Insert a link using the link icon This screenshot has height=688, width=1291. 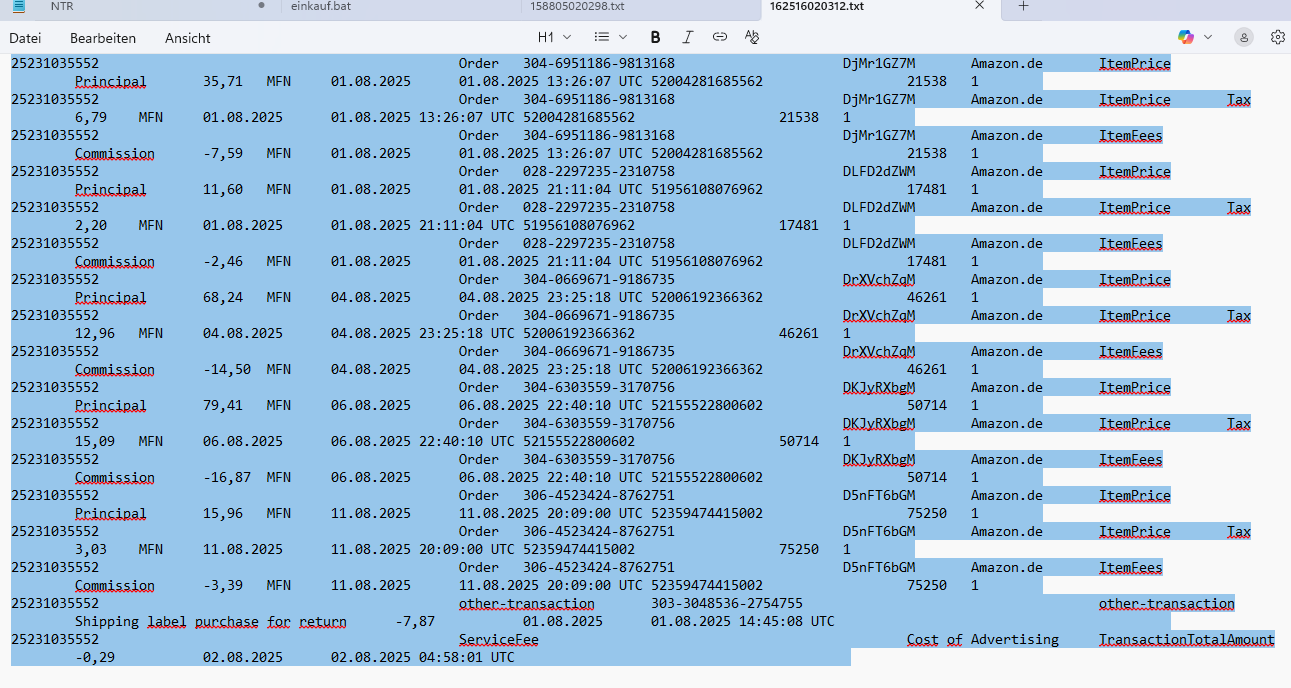(719, 37)
